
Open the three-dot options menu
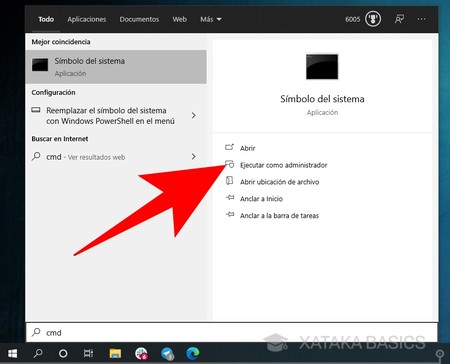click(x=421, y=19)
